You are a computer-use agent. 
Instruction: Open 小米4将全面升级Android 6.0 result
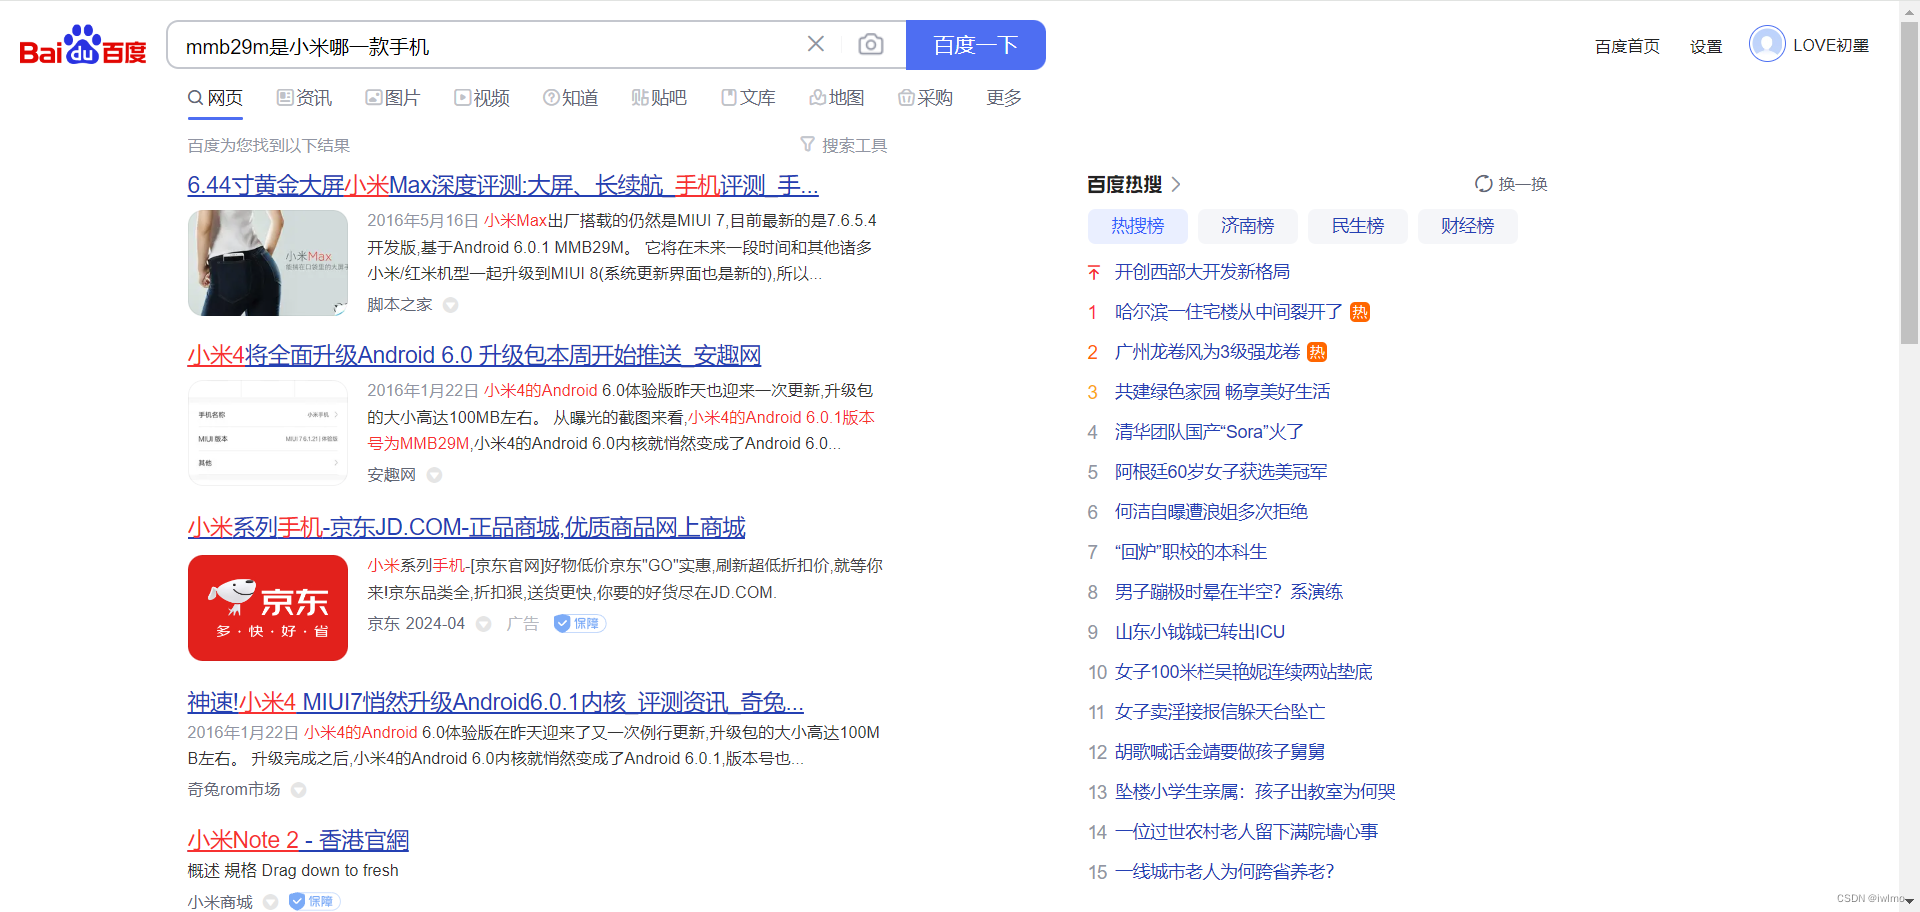click(x=474, y=355)
